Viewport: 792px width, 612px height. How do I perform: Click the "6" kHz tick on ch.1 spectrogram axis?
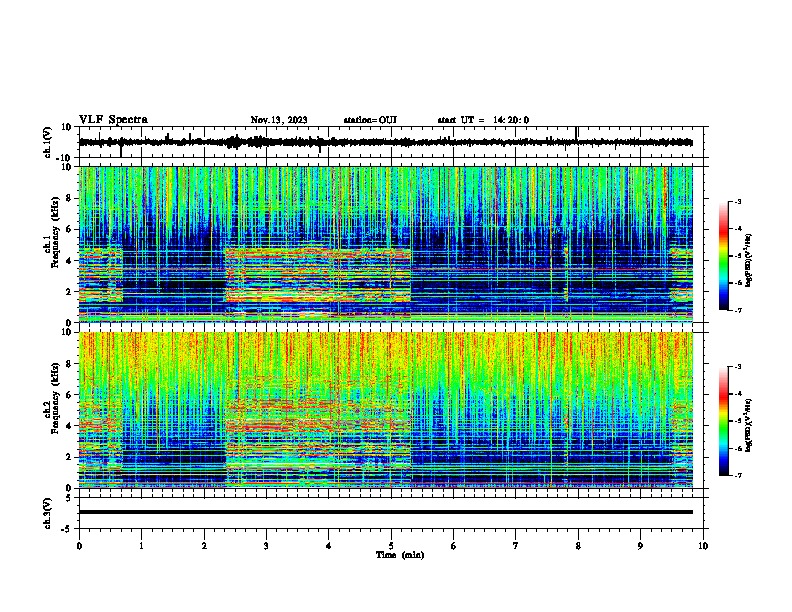69,229
